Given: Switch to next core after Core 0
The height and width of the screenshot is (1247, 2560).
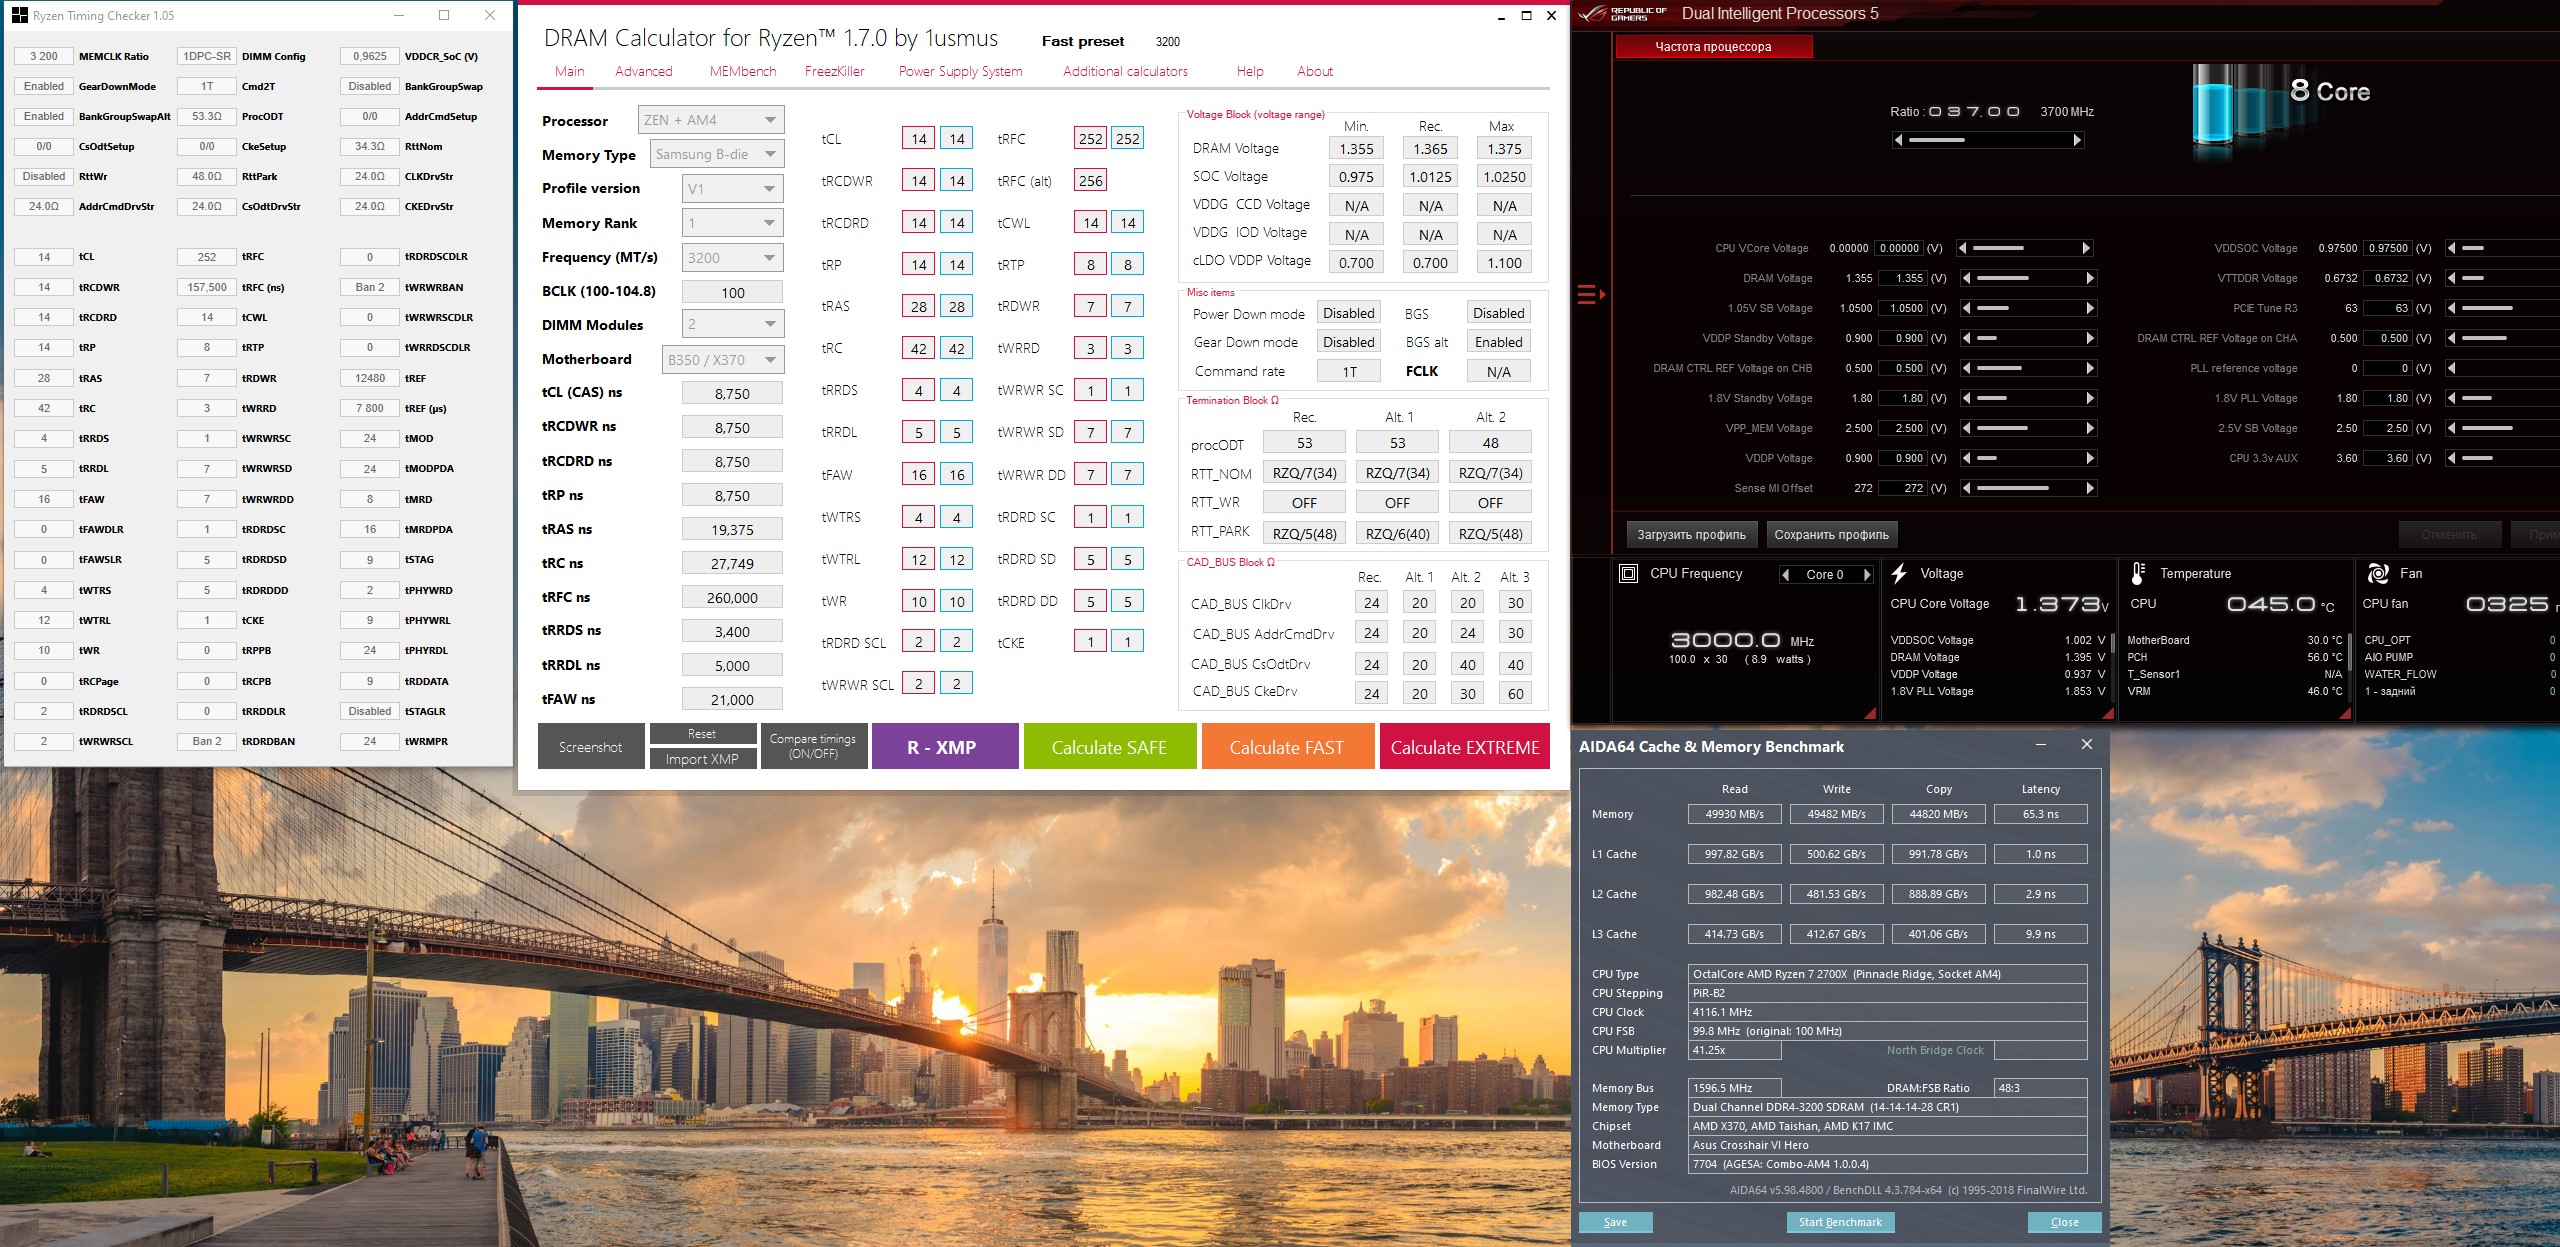Looking at the screenshot, I should [x=1866, y=575].
